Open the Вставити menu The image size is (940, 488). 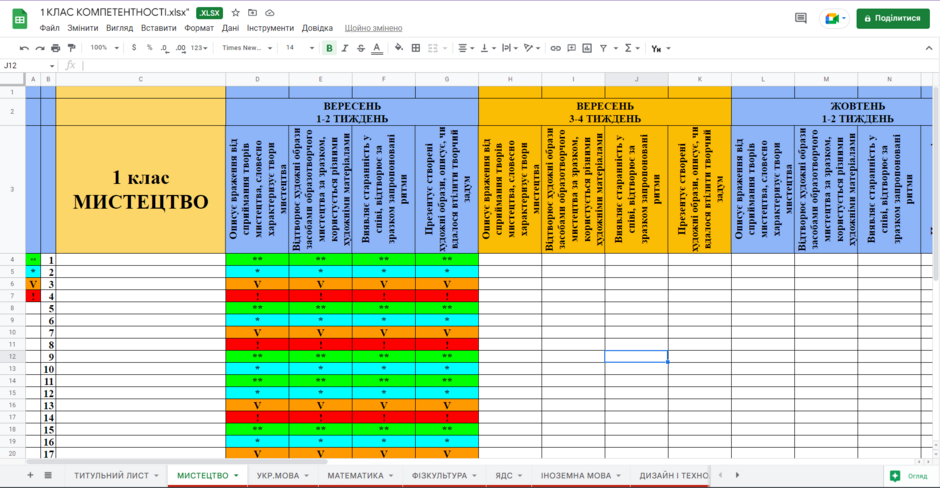click(158, 28)
